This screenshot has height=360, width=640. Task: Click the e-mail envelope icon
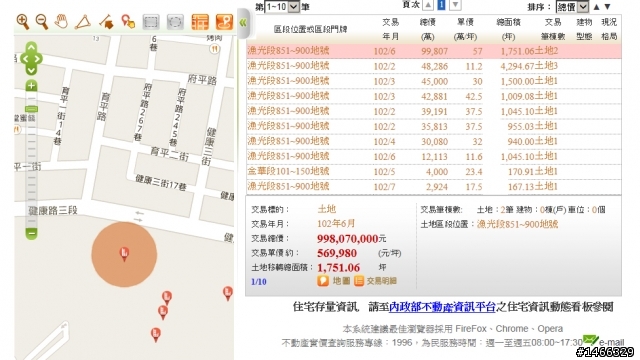pos(590,340)
